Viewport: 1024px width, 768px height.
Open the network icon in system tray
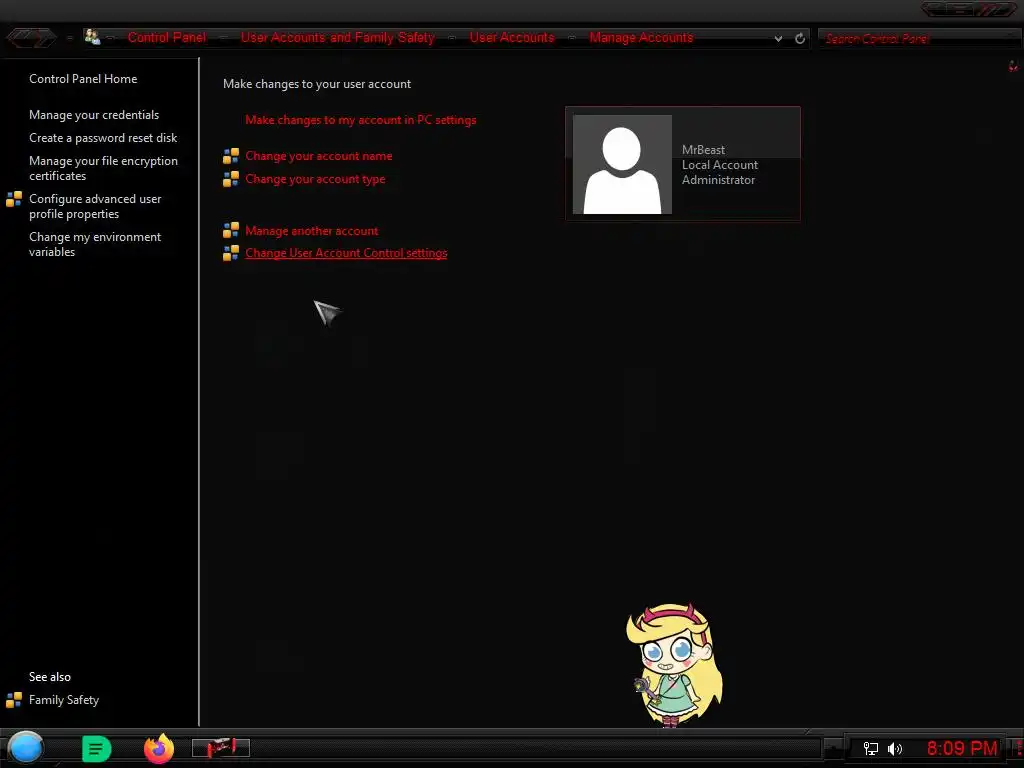point(870,749)
